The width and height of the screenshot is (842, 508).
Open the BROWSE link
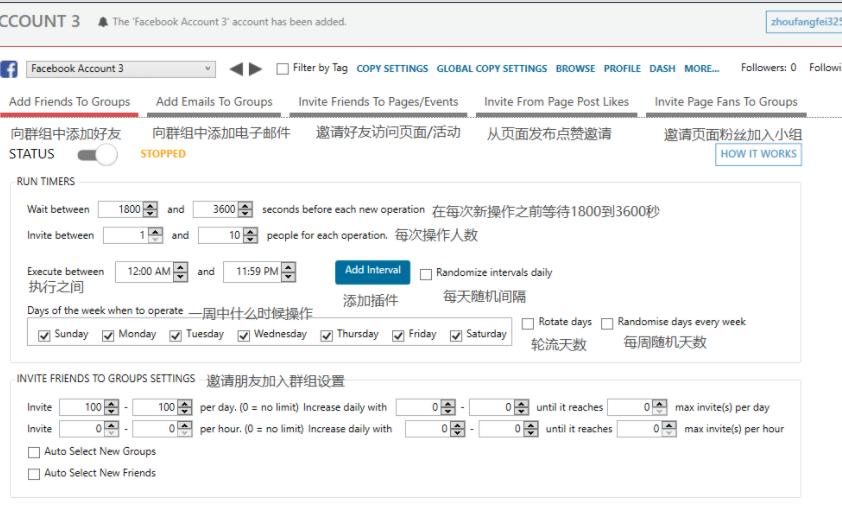pos(575,69)
